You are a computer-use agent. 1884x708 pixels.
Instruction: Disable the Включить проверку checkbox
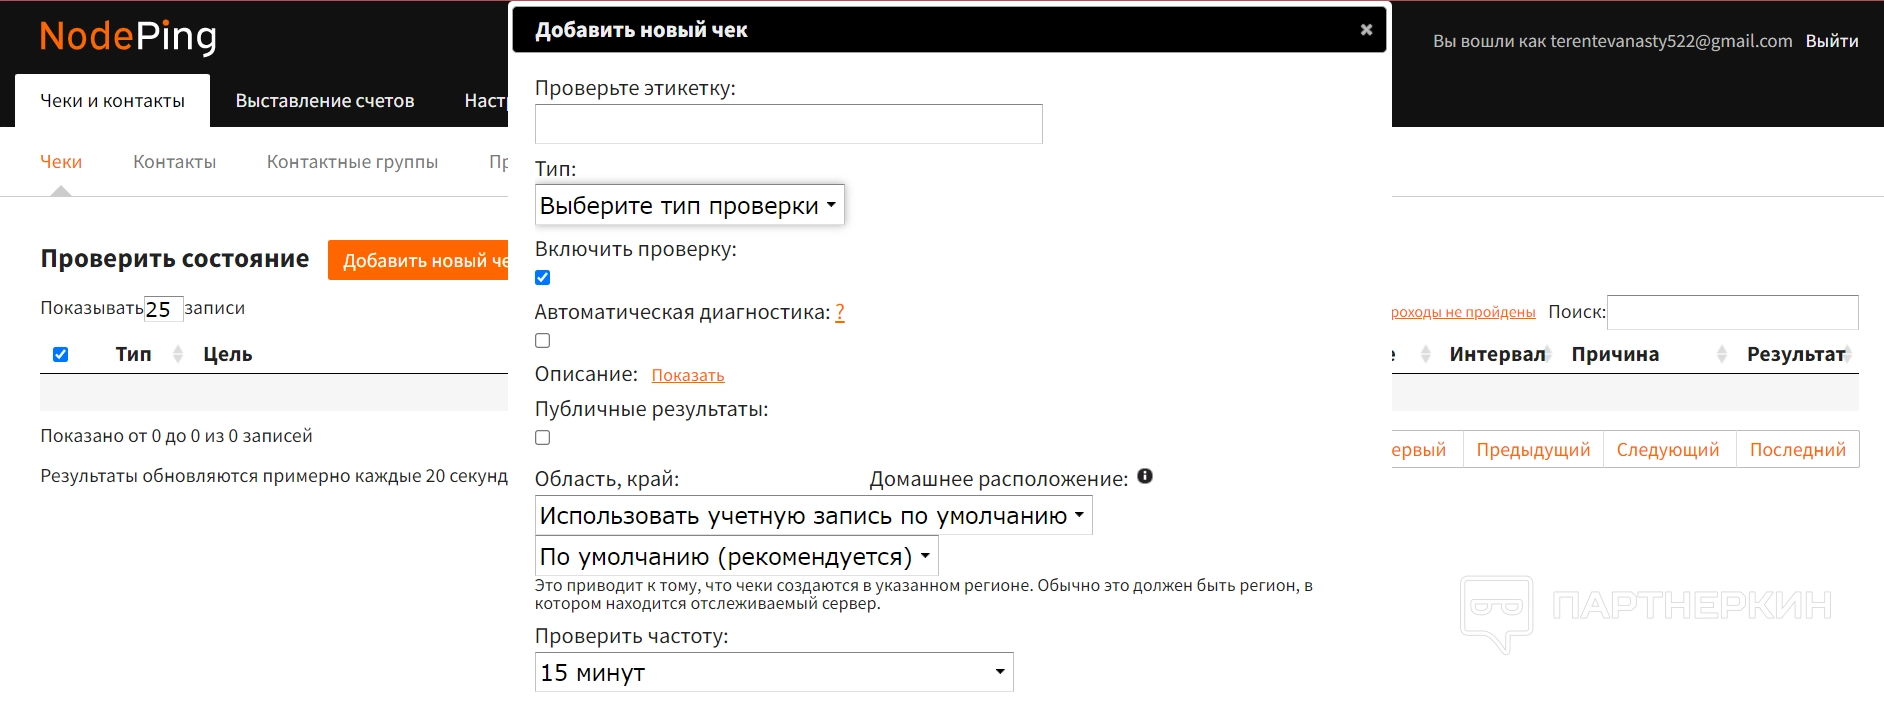pos(543,278)
